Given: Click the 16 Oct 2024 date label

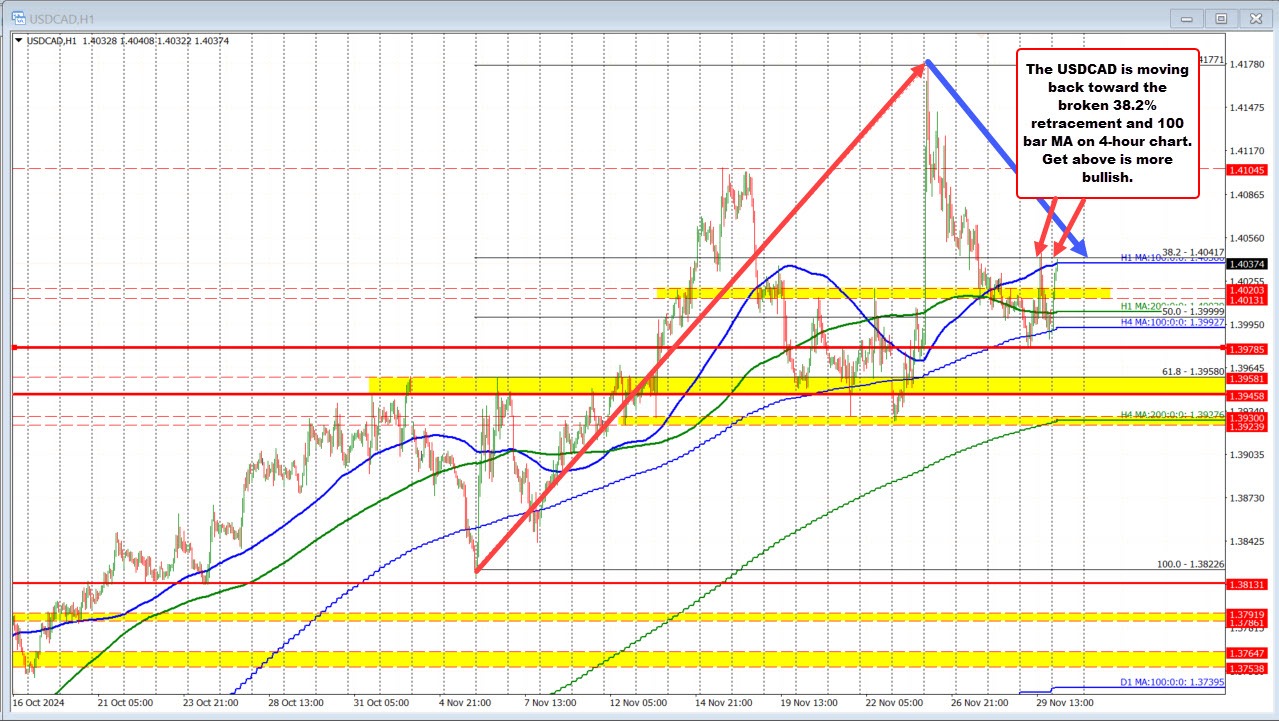Looking at the screenshot, I should [40, 703].
